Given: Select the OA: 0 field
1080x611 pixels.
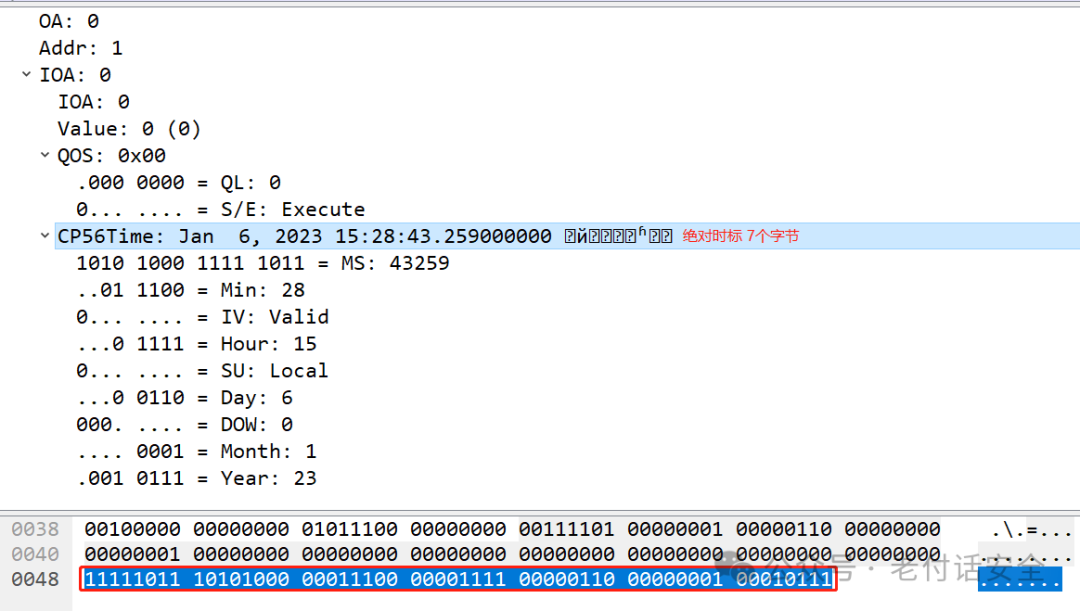Looking at the screenshot, I should 69,21.
